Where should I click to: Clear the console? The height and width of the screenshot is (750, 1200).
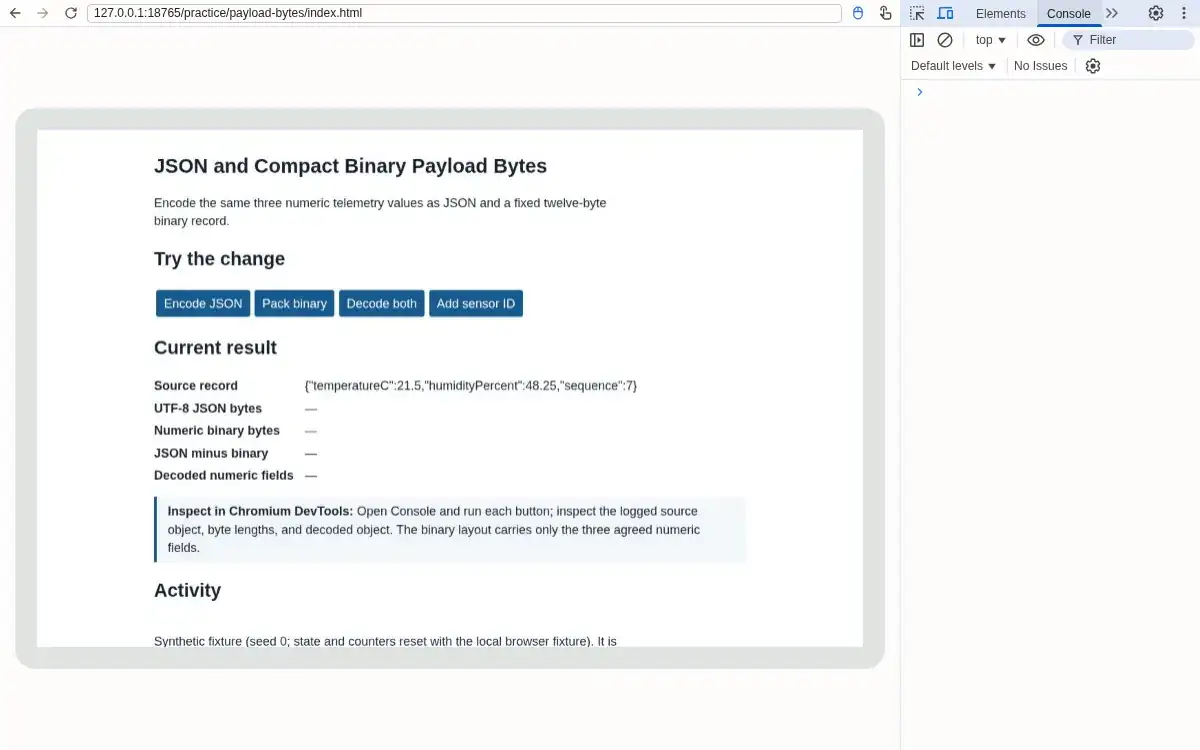pos(945,40)
